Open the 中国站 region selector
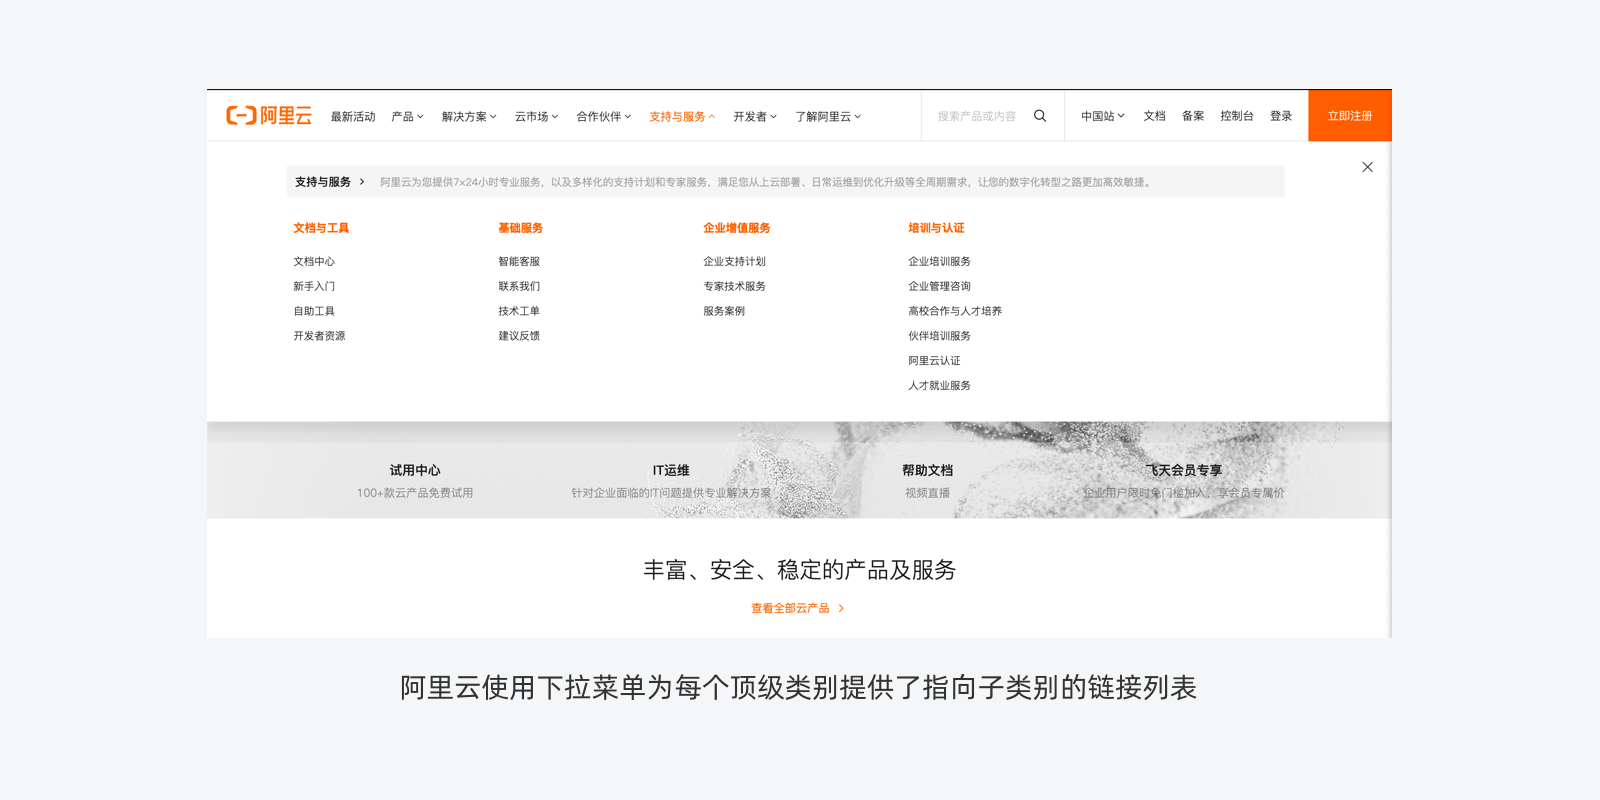This screenshot has height=800, width=1600. 1102,116
